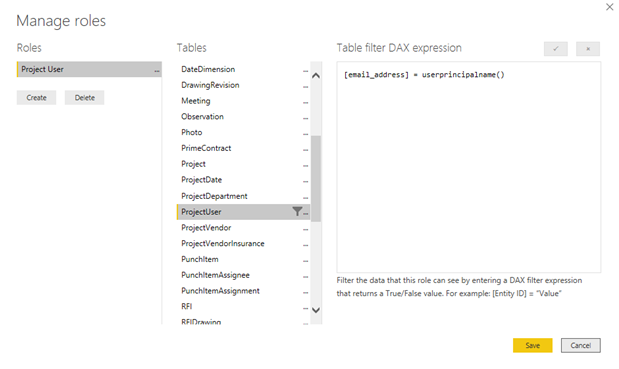This screenshot has width=619, height=369.
Task: Select the PunchItemAssignee table
Action: [243, 275]
